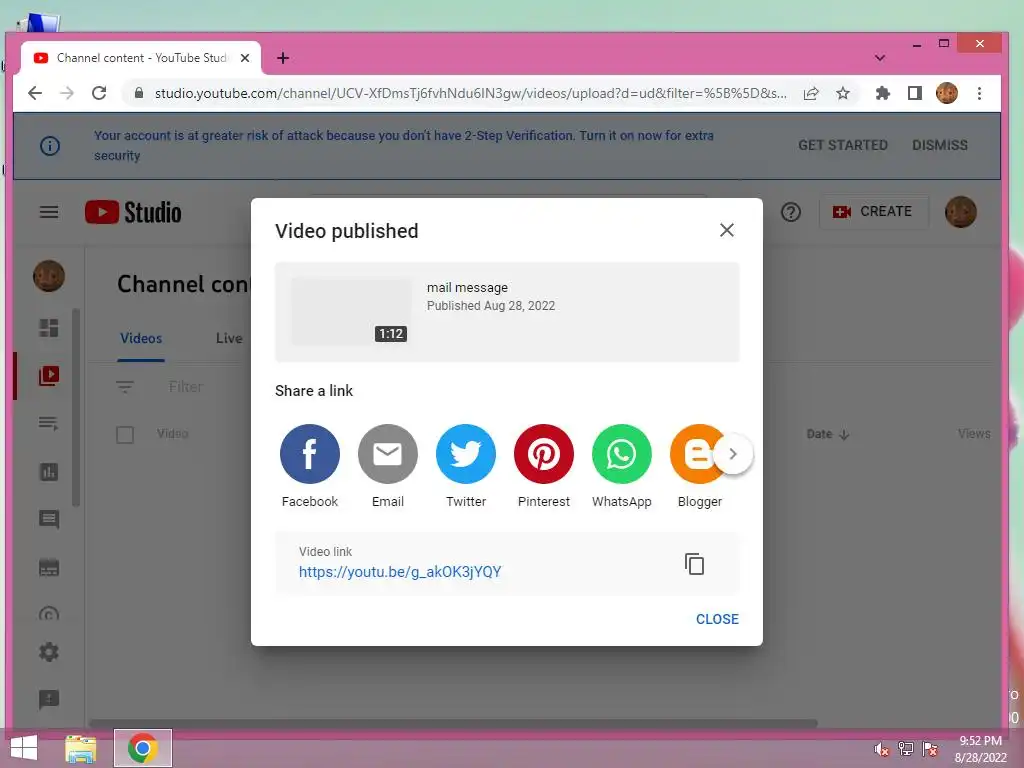Image resolution: width=1024 pixels, height=768 pixels.
Task: Open the channel avatar in the sidebar
Action: [49, 276]
